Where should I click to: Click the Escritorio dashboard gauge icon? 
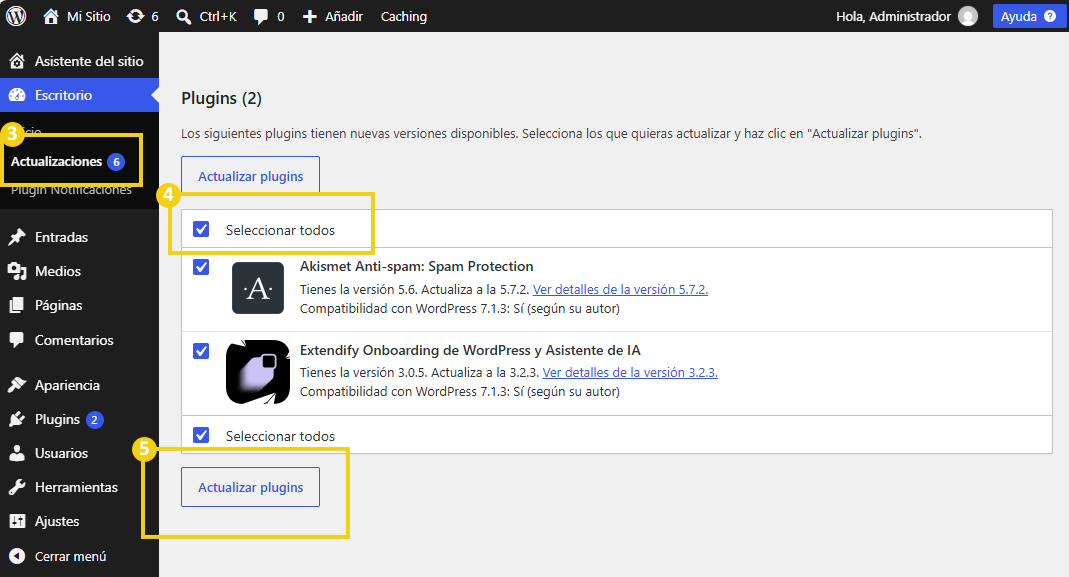pos(17,95)
